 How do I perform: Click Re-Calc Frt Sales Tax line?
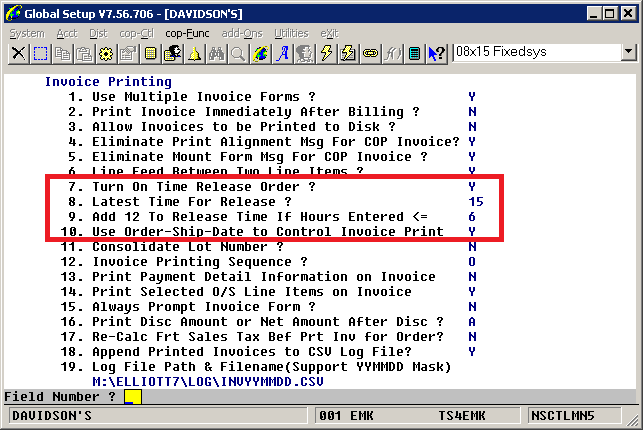(269, 337)
